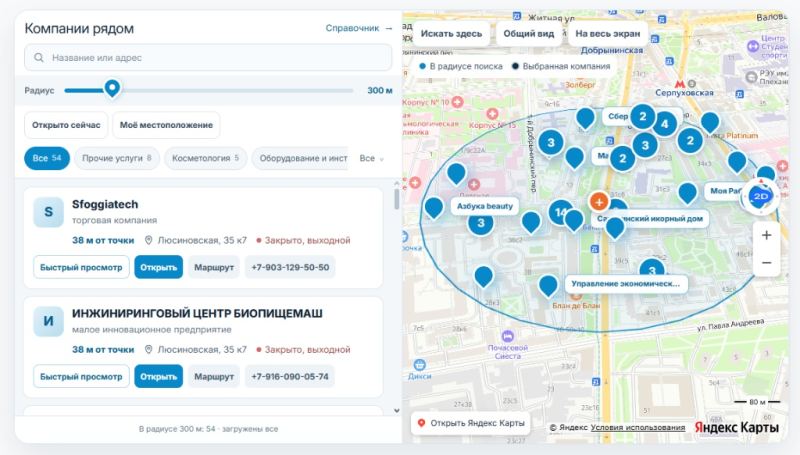Click Открыть for ИНЖИНИРИНГОВЫЙ ЦЕНТР БИОПИЩЕМАШ
800x455 pixels.
(x=158, y=376)
